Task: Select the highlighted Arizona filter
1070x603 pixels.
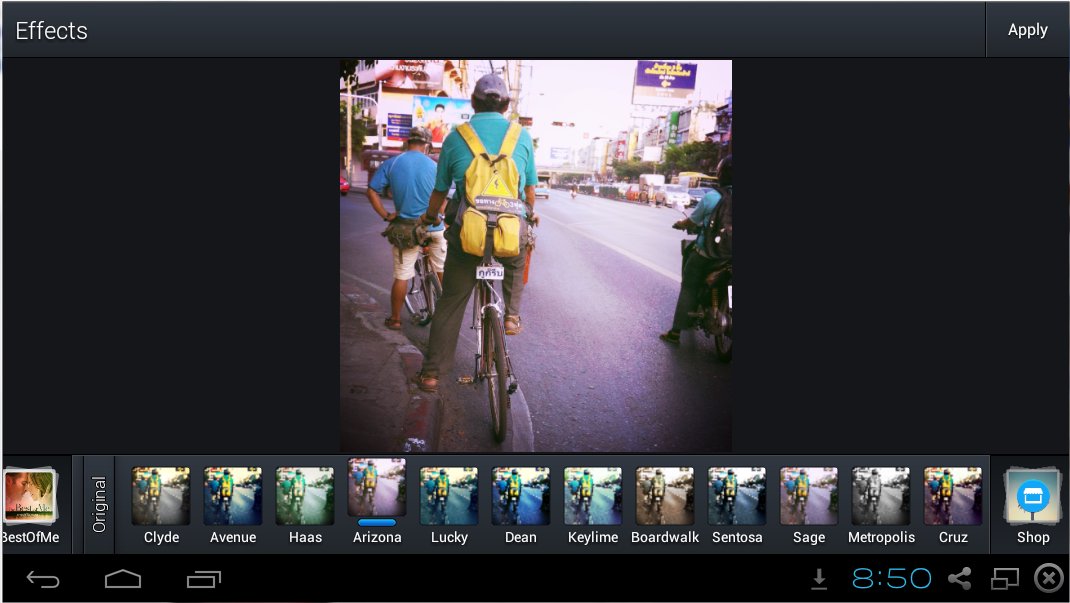Action: pyautogui.click(x=377, y=501)
